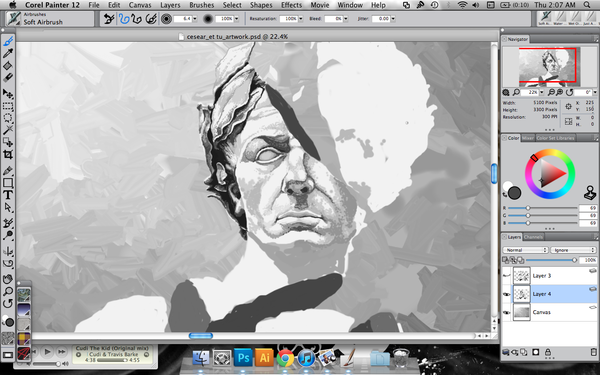
Task: Hide Layer 4 using its eye icon
Action: click(507, 294)
